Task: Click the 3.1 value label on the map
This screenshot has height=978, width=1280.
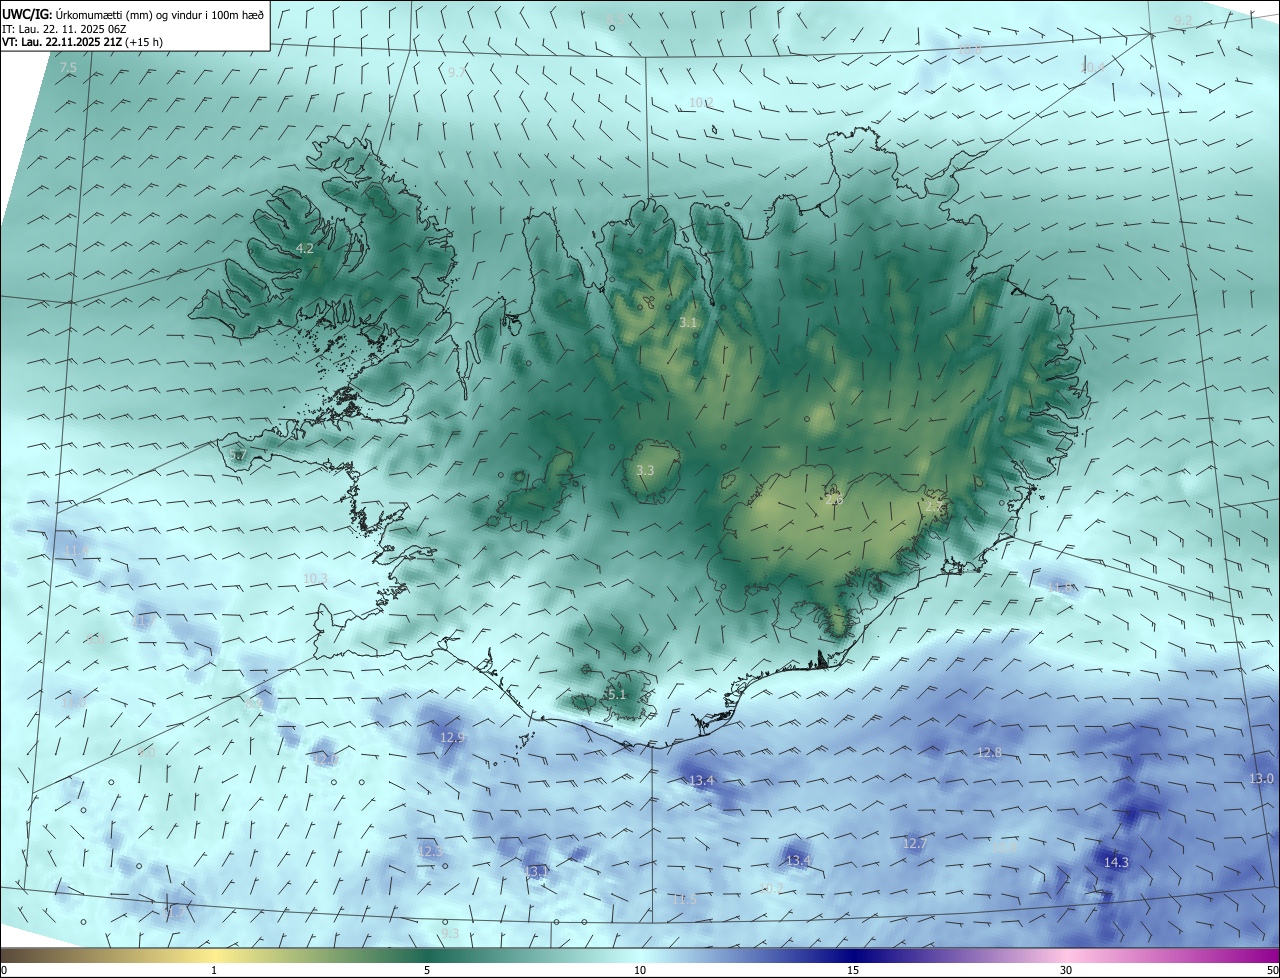Action: pyautogui.click(x=688, y=322)
